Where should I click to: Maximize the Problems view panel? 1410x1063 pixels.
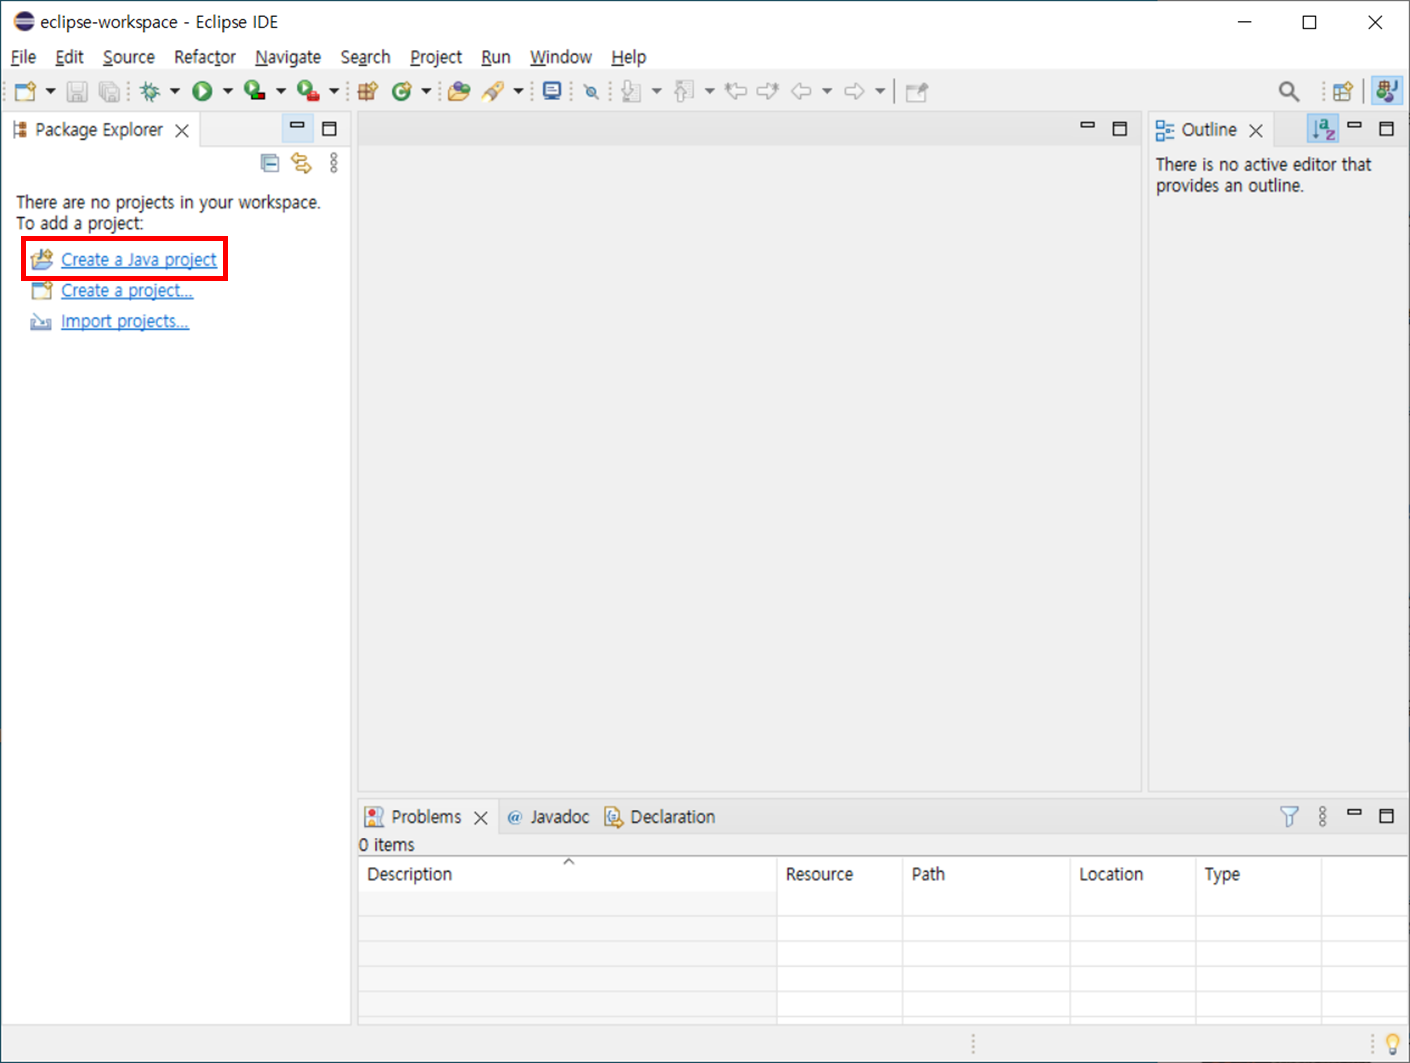(x=1386, y=816)
